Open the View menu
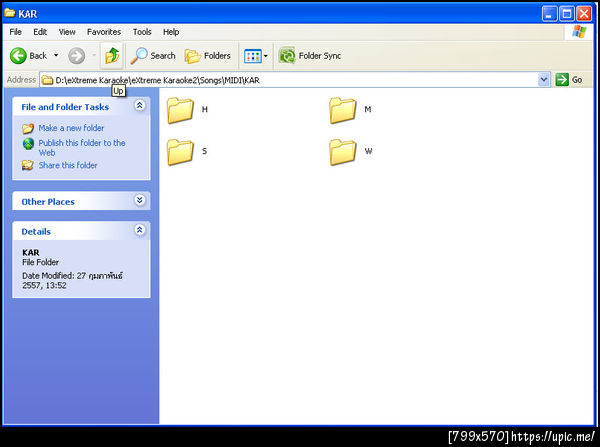This screenshot has height=447, width=600. click(67, 32)
